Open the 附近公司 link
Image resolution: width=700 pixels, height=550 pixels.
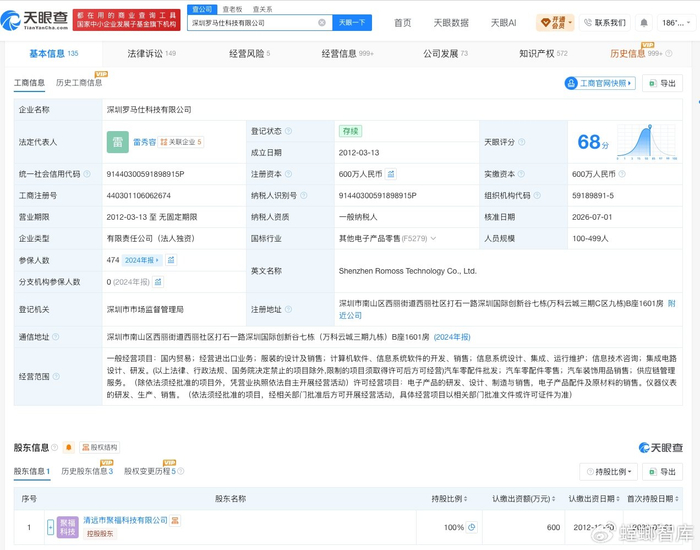pyautogui.click(x=350, y=315)
